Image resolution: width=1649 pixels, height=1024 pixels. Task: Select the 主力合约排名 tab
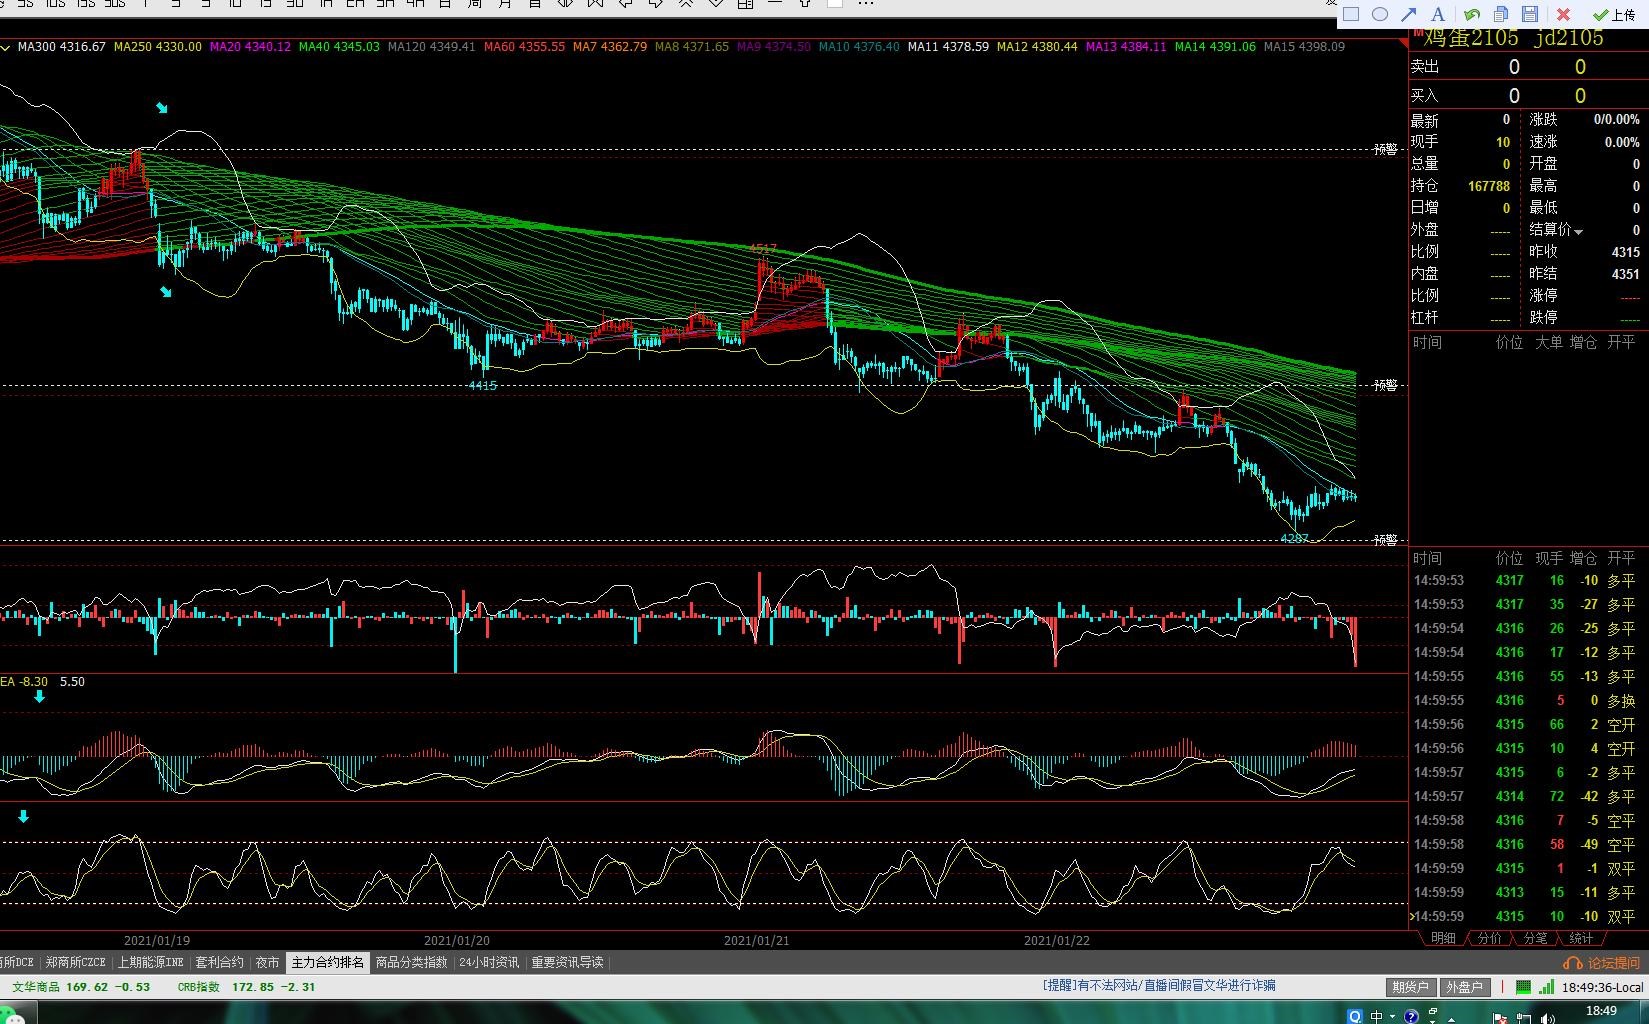point(327,963)
